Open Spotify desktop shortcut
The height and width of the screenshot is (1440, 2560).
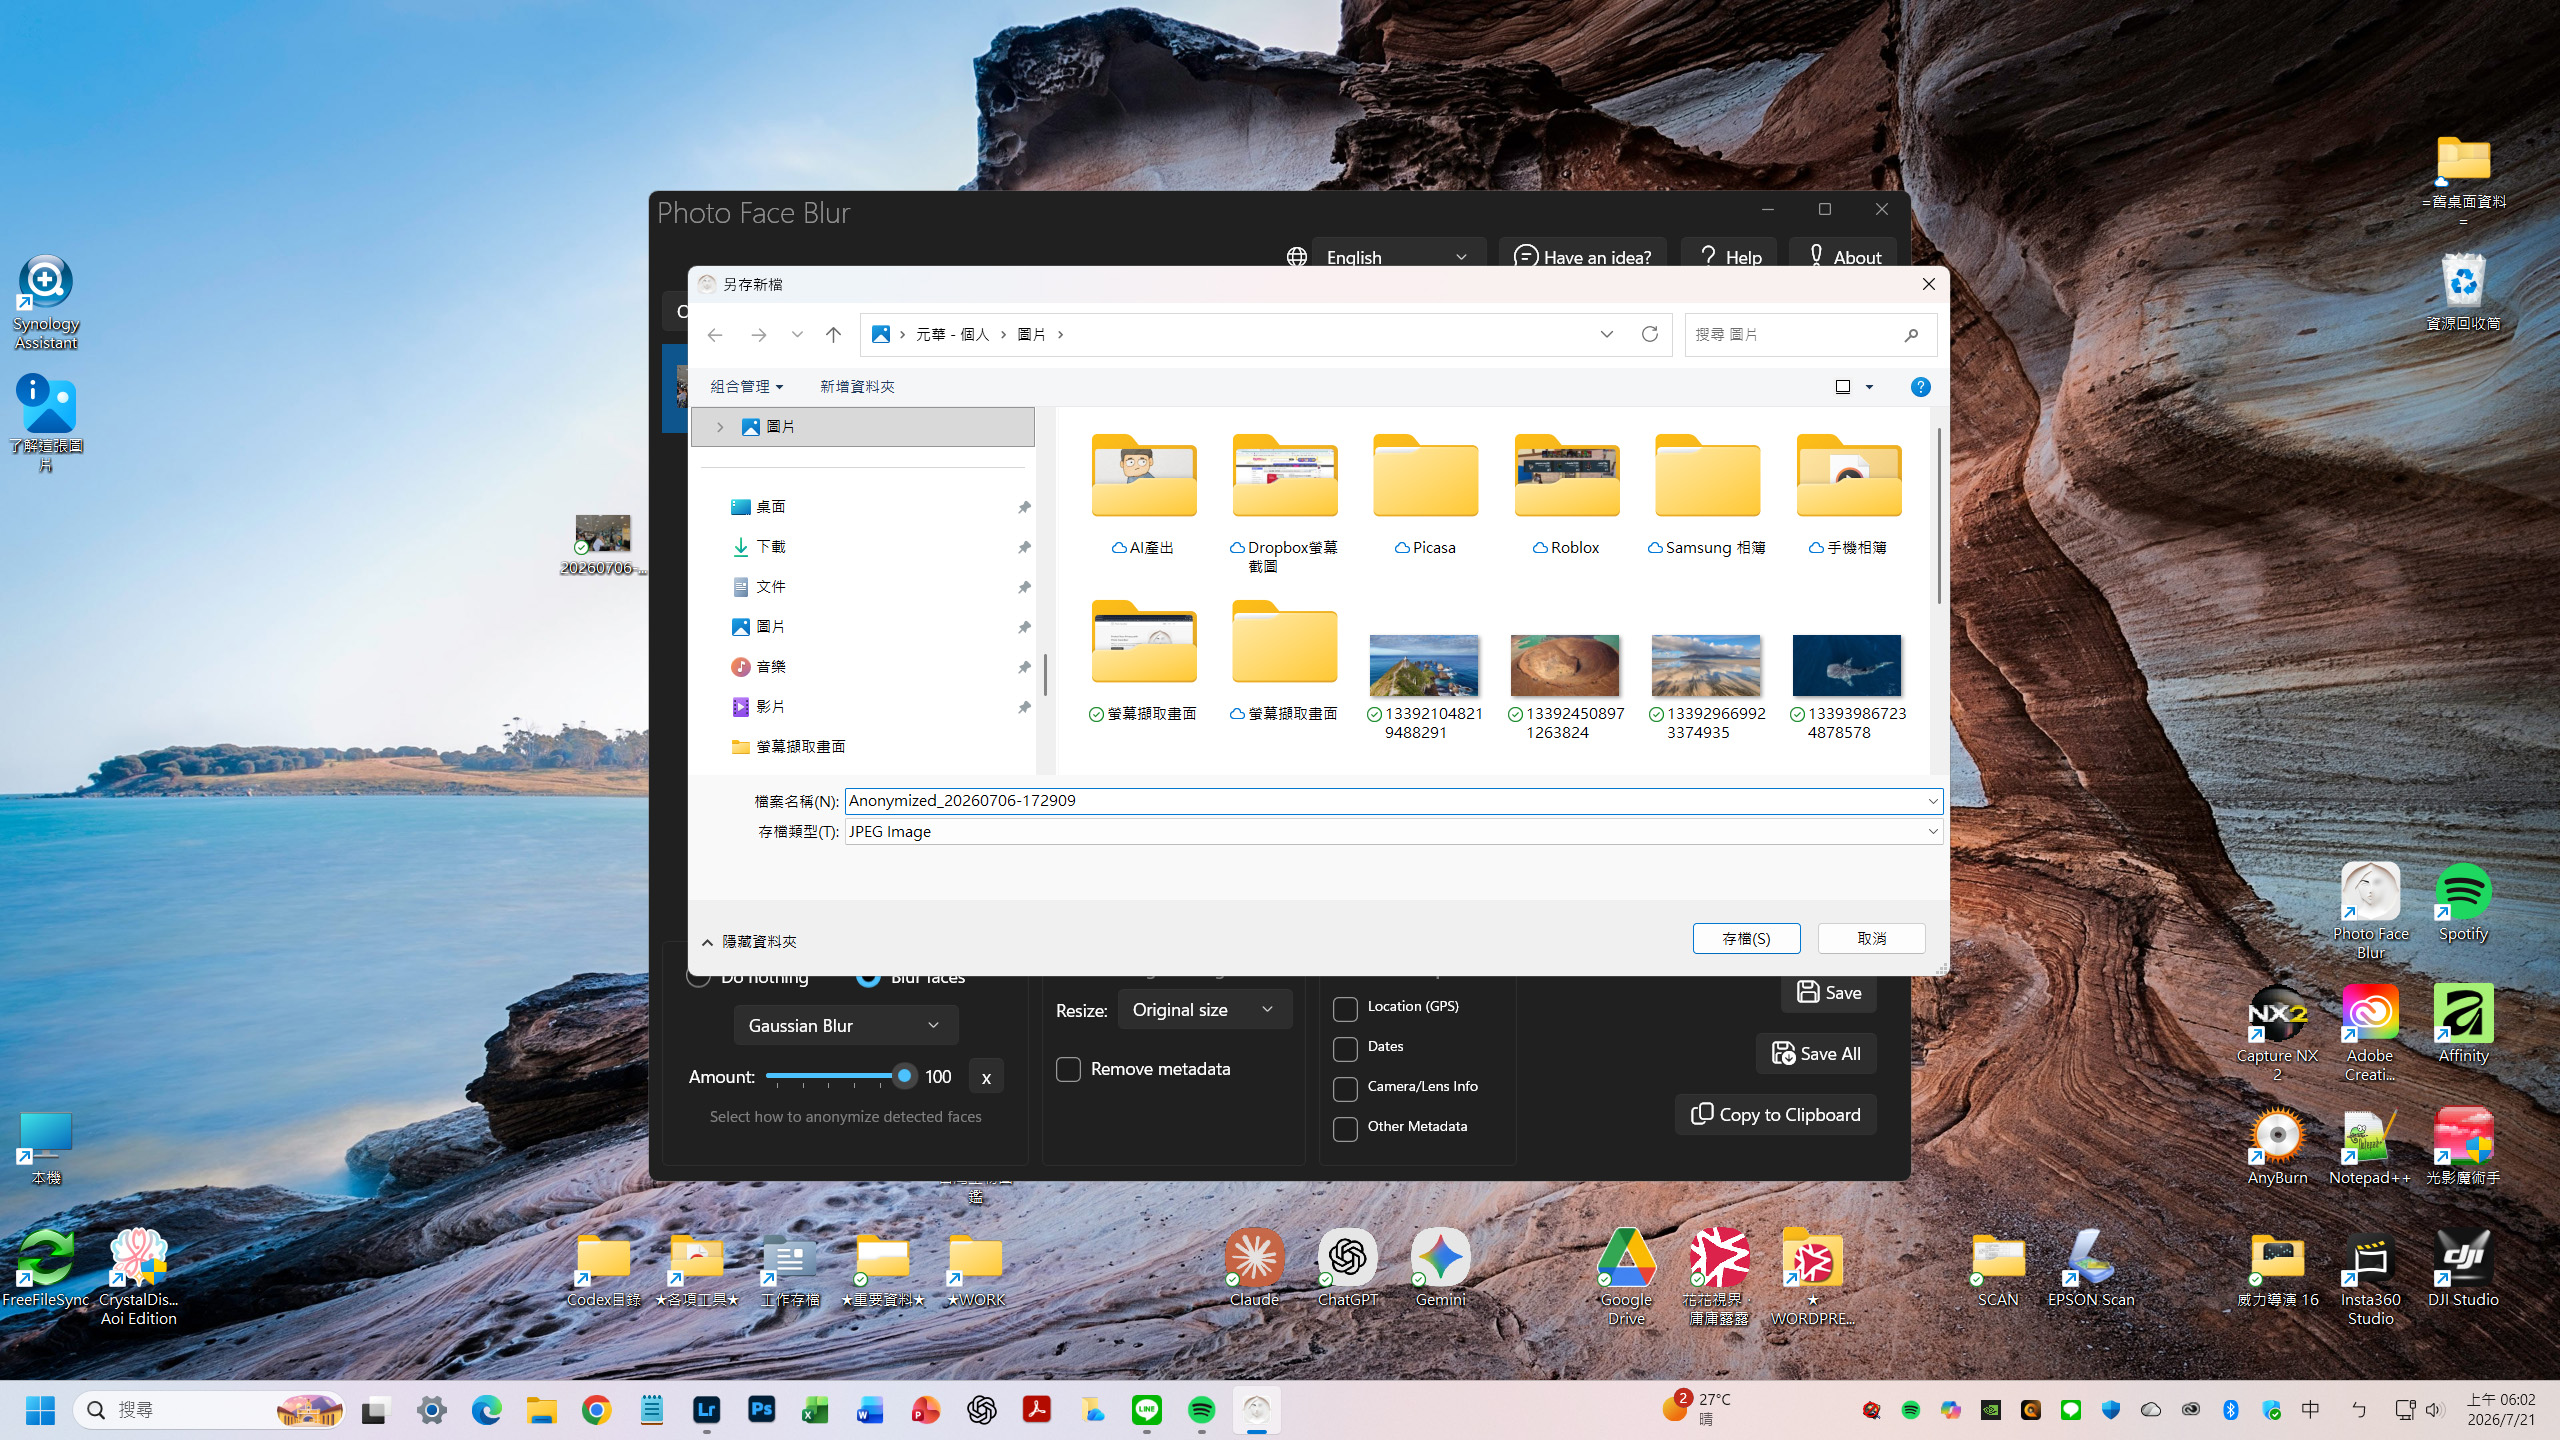[2462, 902]
